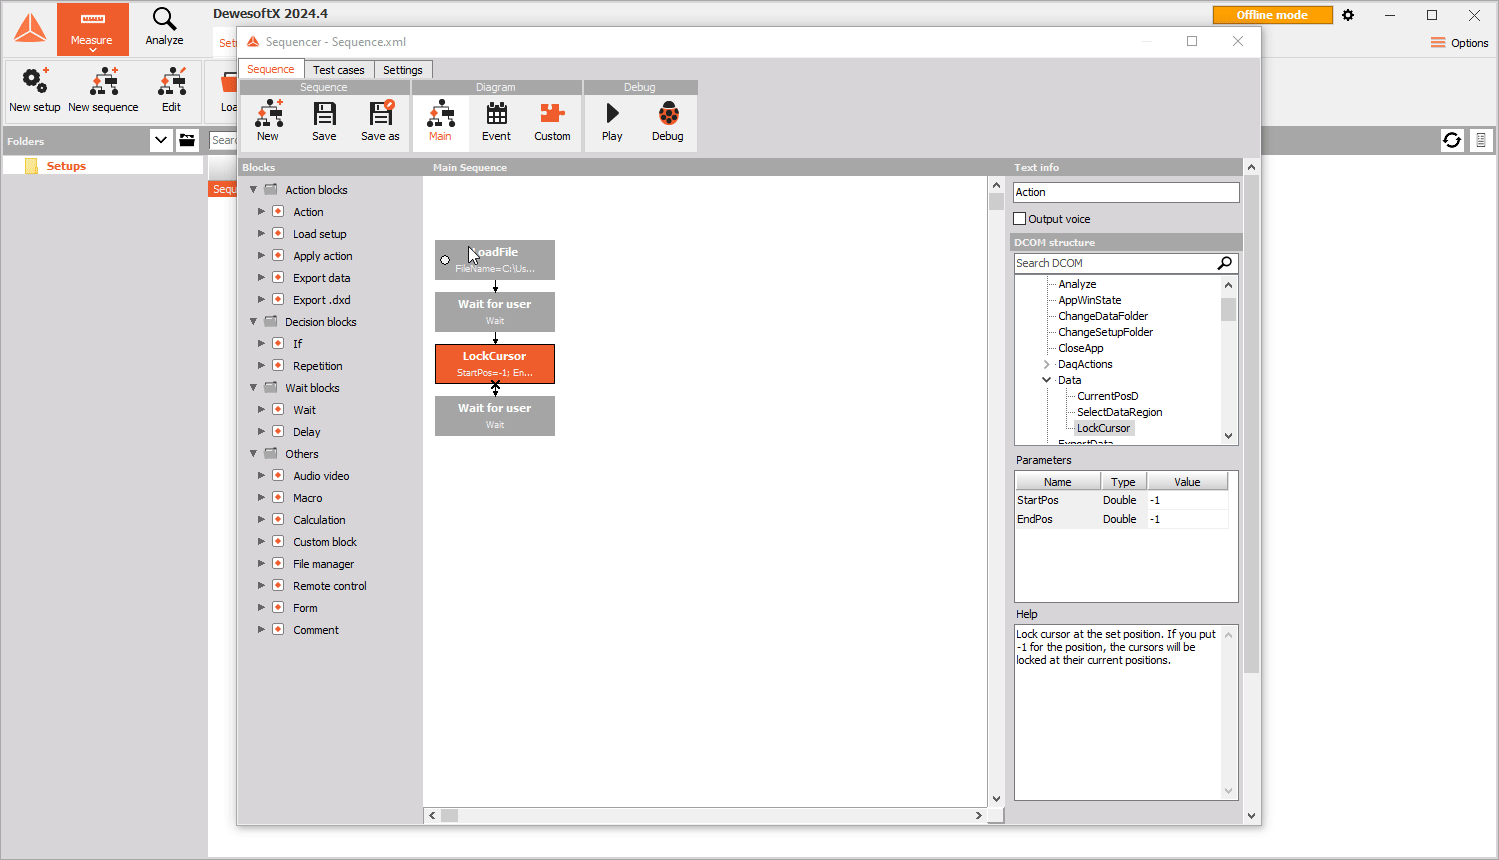Screen dimensions: 1499x860
Task: Click the Dewesoft logo icon
Action: coord(29,28)
